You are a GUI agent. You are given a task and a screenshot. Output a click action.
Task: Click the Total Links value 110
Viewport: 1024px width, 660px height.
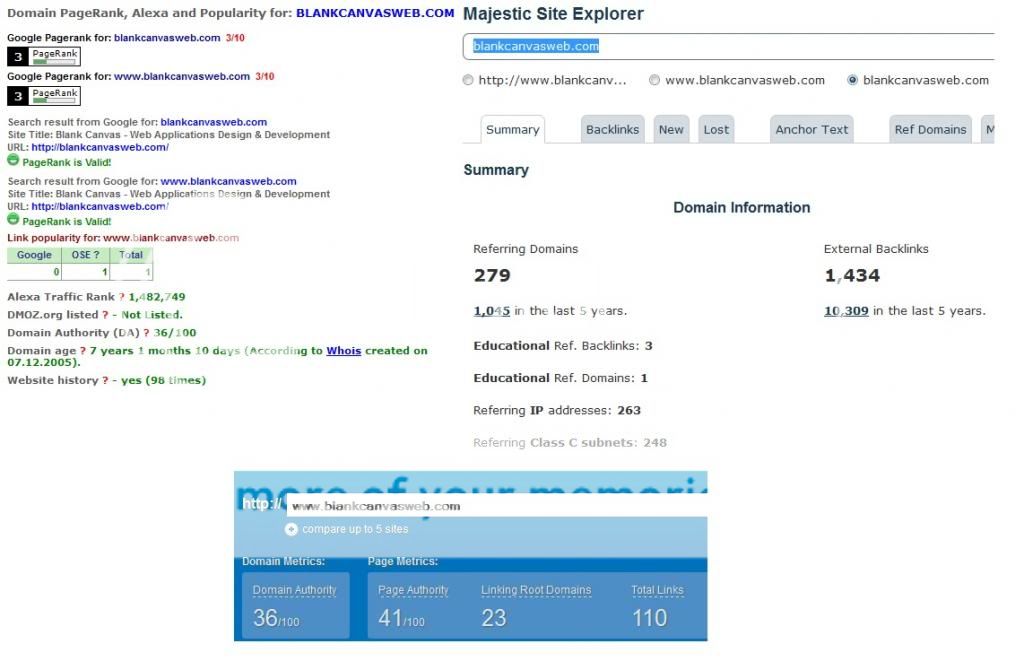[650, 618]
